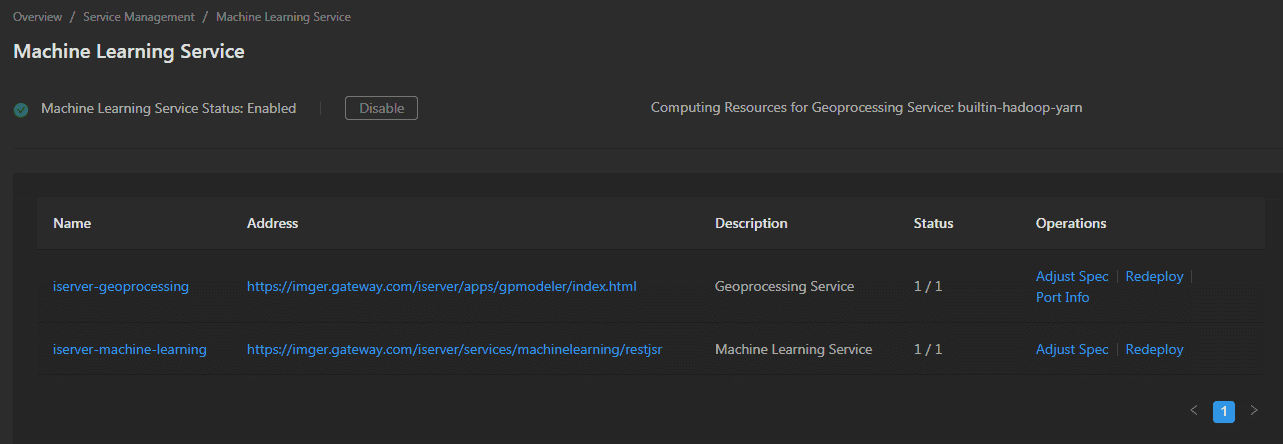The image size is (1283, 444).
Task: Open the gpmodeler index.html address link
Action: tap(441, 286)
